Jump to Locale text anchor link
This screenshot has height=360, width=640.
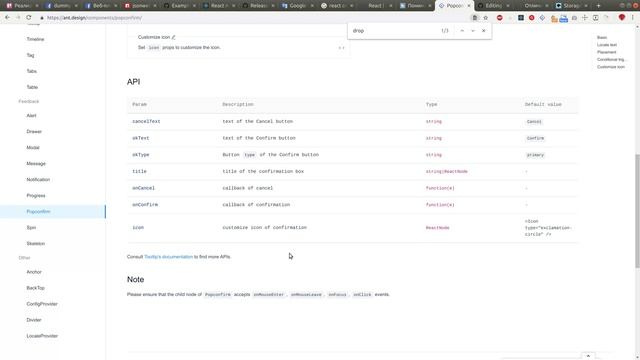(607, 45)
